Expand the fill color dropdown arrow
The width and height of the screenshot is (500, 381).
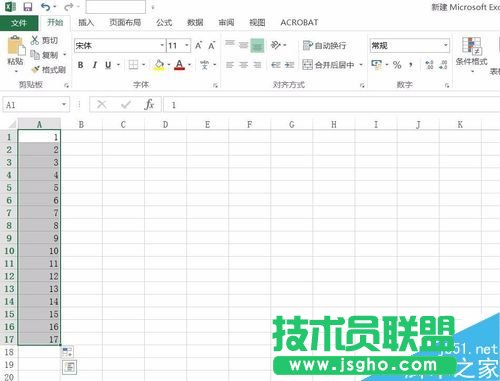(x=169, y=65)
